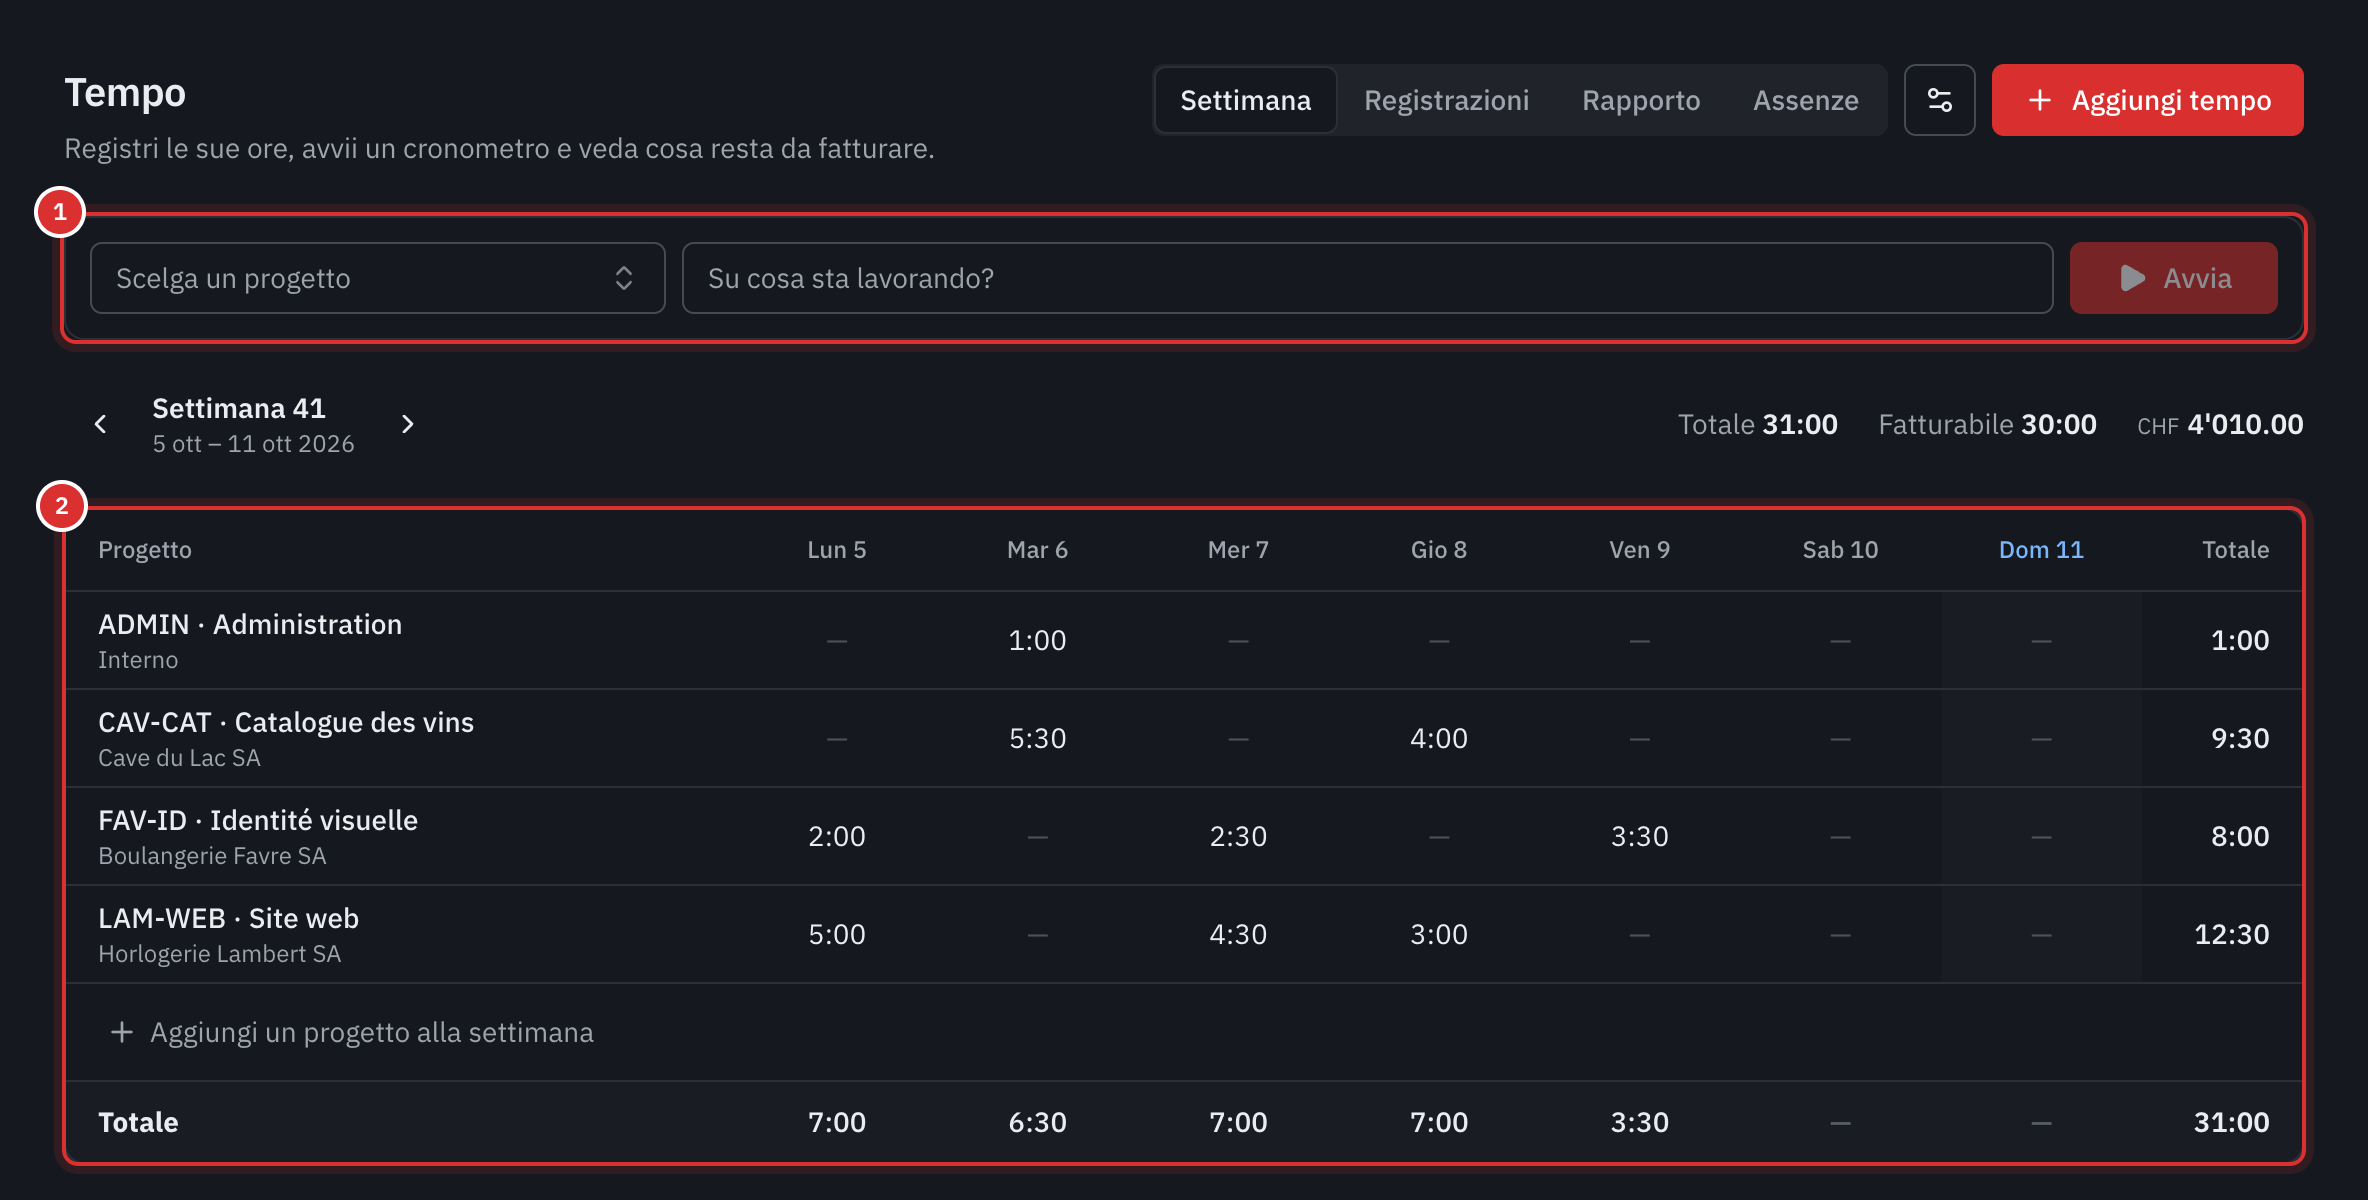Image resolution: width=2368 pixels, height=1200 pixels.
Task: Click the 3:00 entry for LAM-WEB
Action: tap(1438, 934)
